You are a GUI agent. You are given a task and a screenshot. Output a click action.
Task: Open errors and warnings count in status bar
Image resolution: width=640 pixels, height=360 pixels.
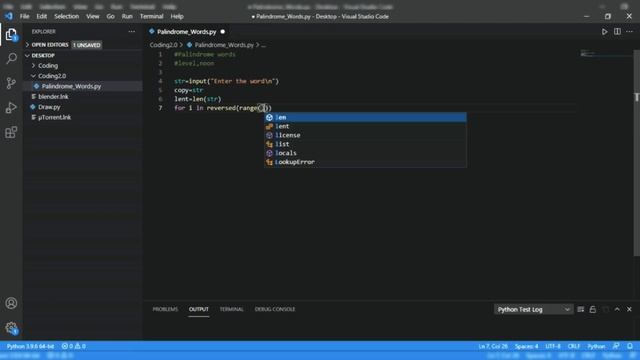(73, 346)
